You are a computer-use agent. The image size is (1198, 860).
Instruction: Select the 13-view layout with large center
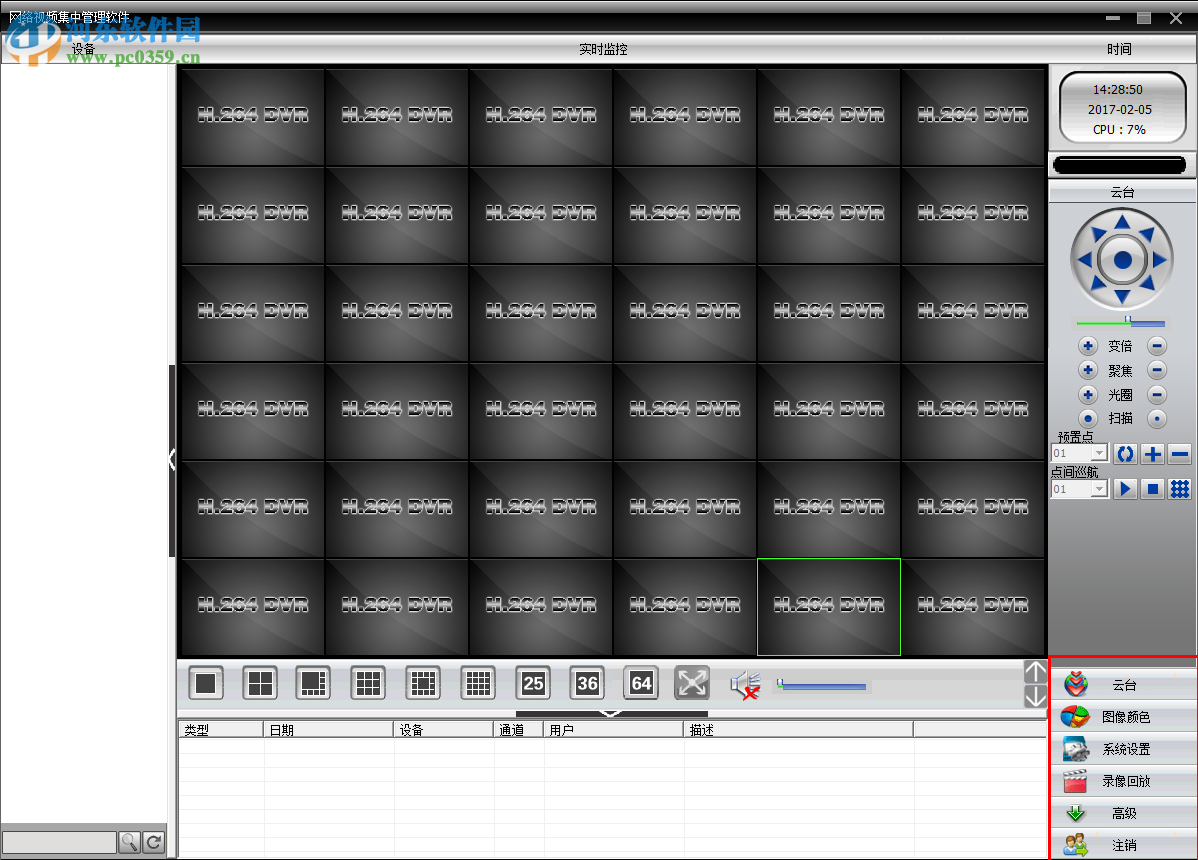coord(423,683)
